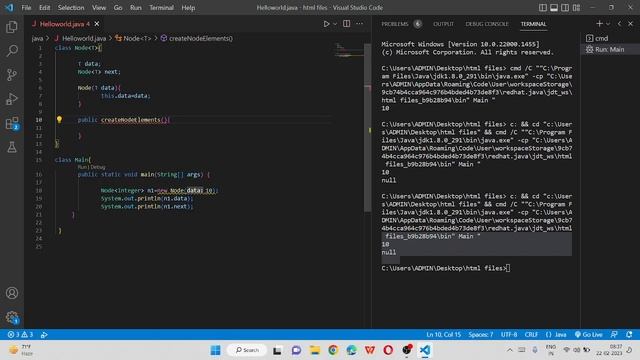Open the View menu
This screenshot has width=640, height=360.
point(99,8)
